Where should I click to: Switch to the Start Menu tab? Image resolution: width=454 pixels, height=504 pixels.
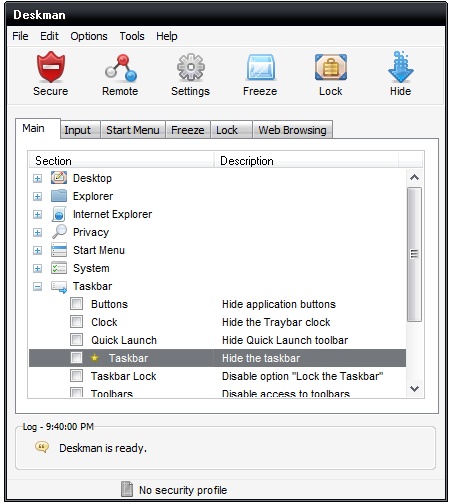133,130
